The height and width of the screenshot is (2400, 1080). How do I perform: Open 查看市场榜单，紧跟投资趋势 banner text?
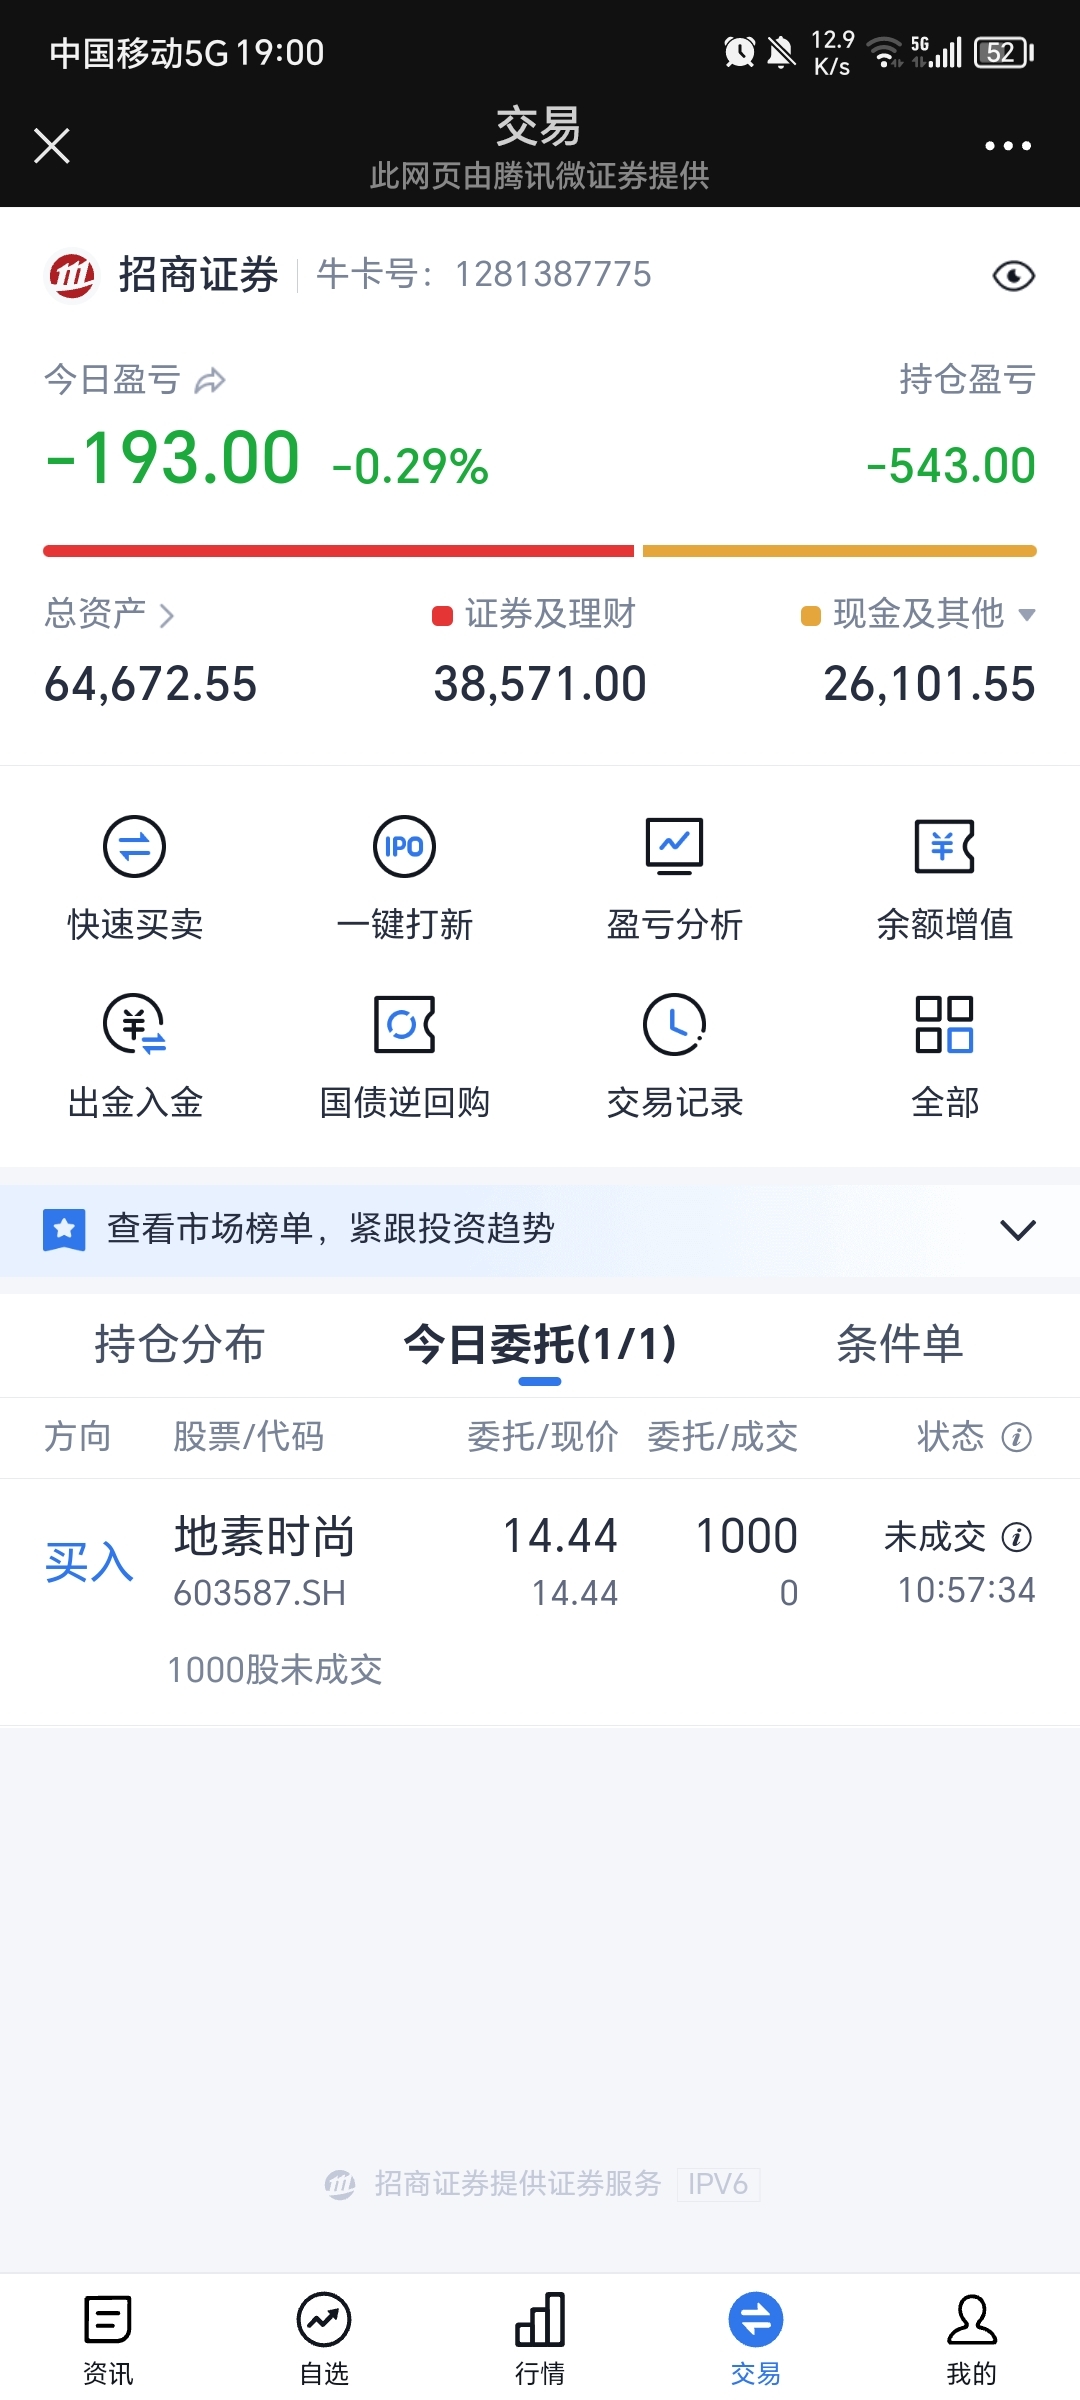(x=331, y=1228)
